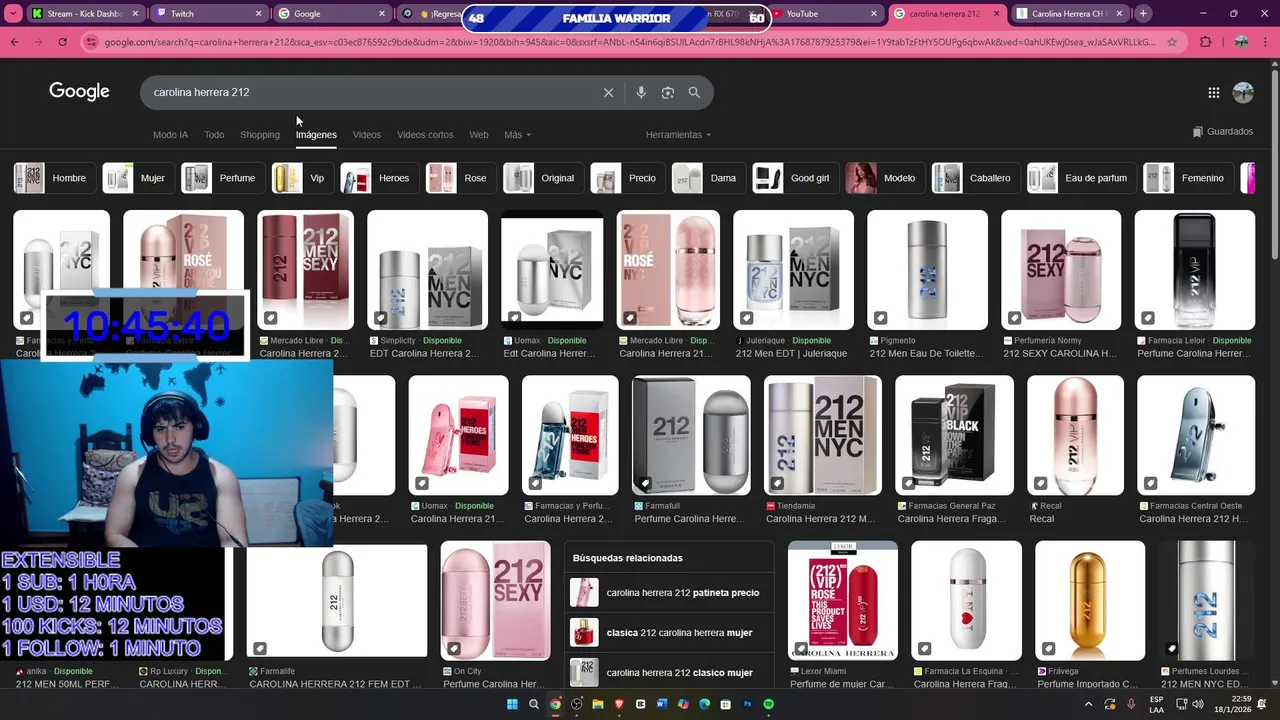Open the Frávega gold bottle image
1280x720 pixels.
point(1090,601)
